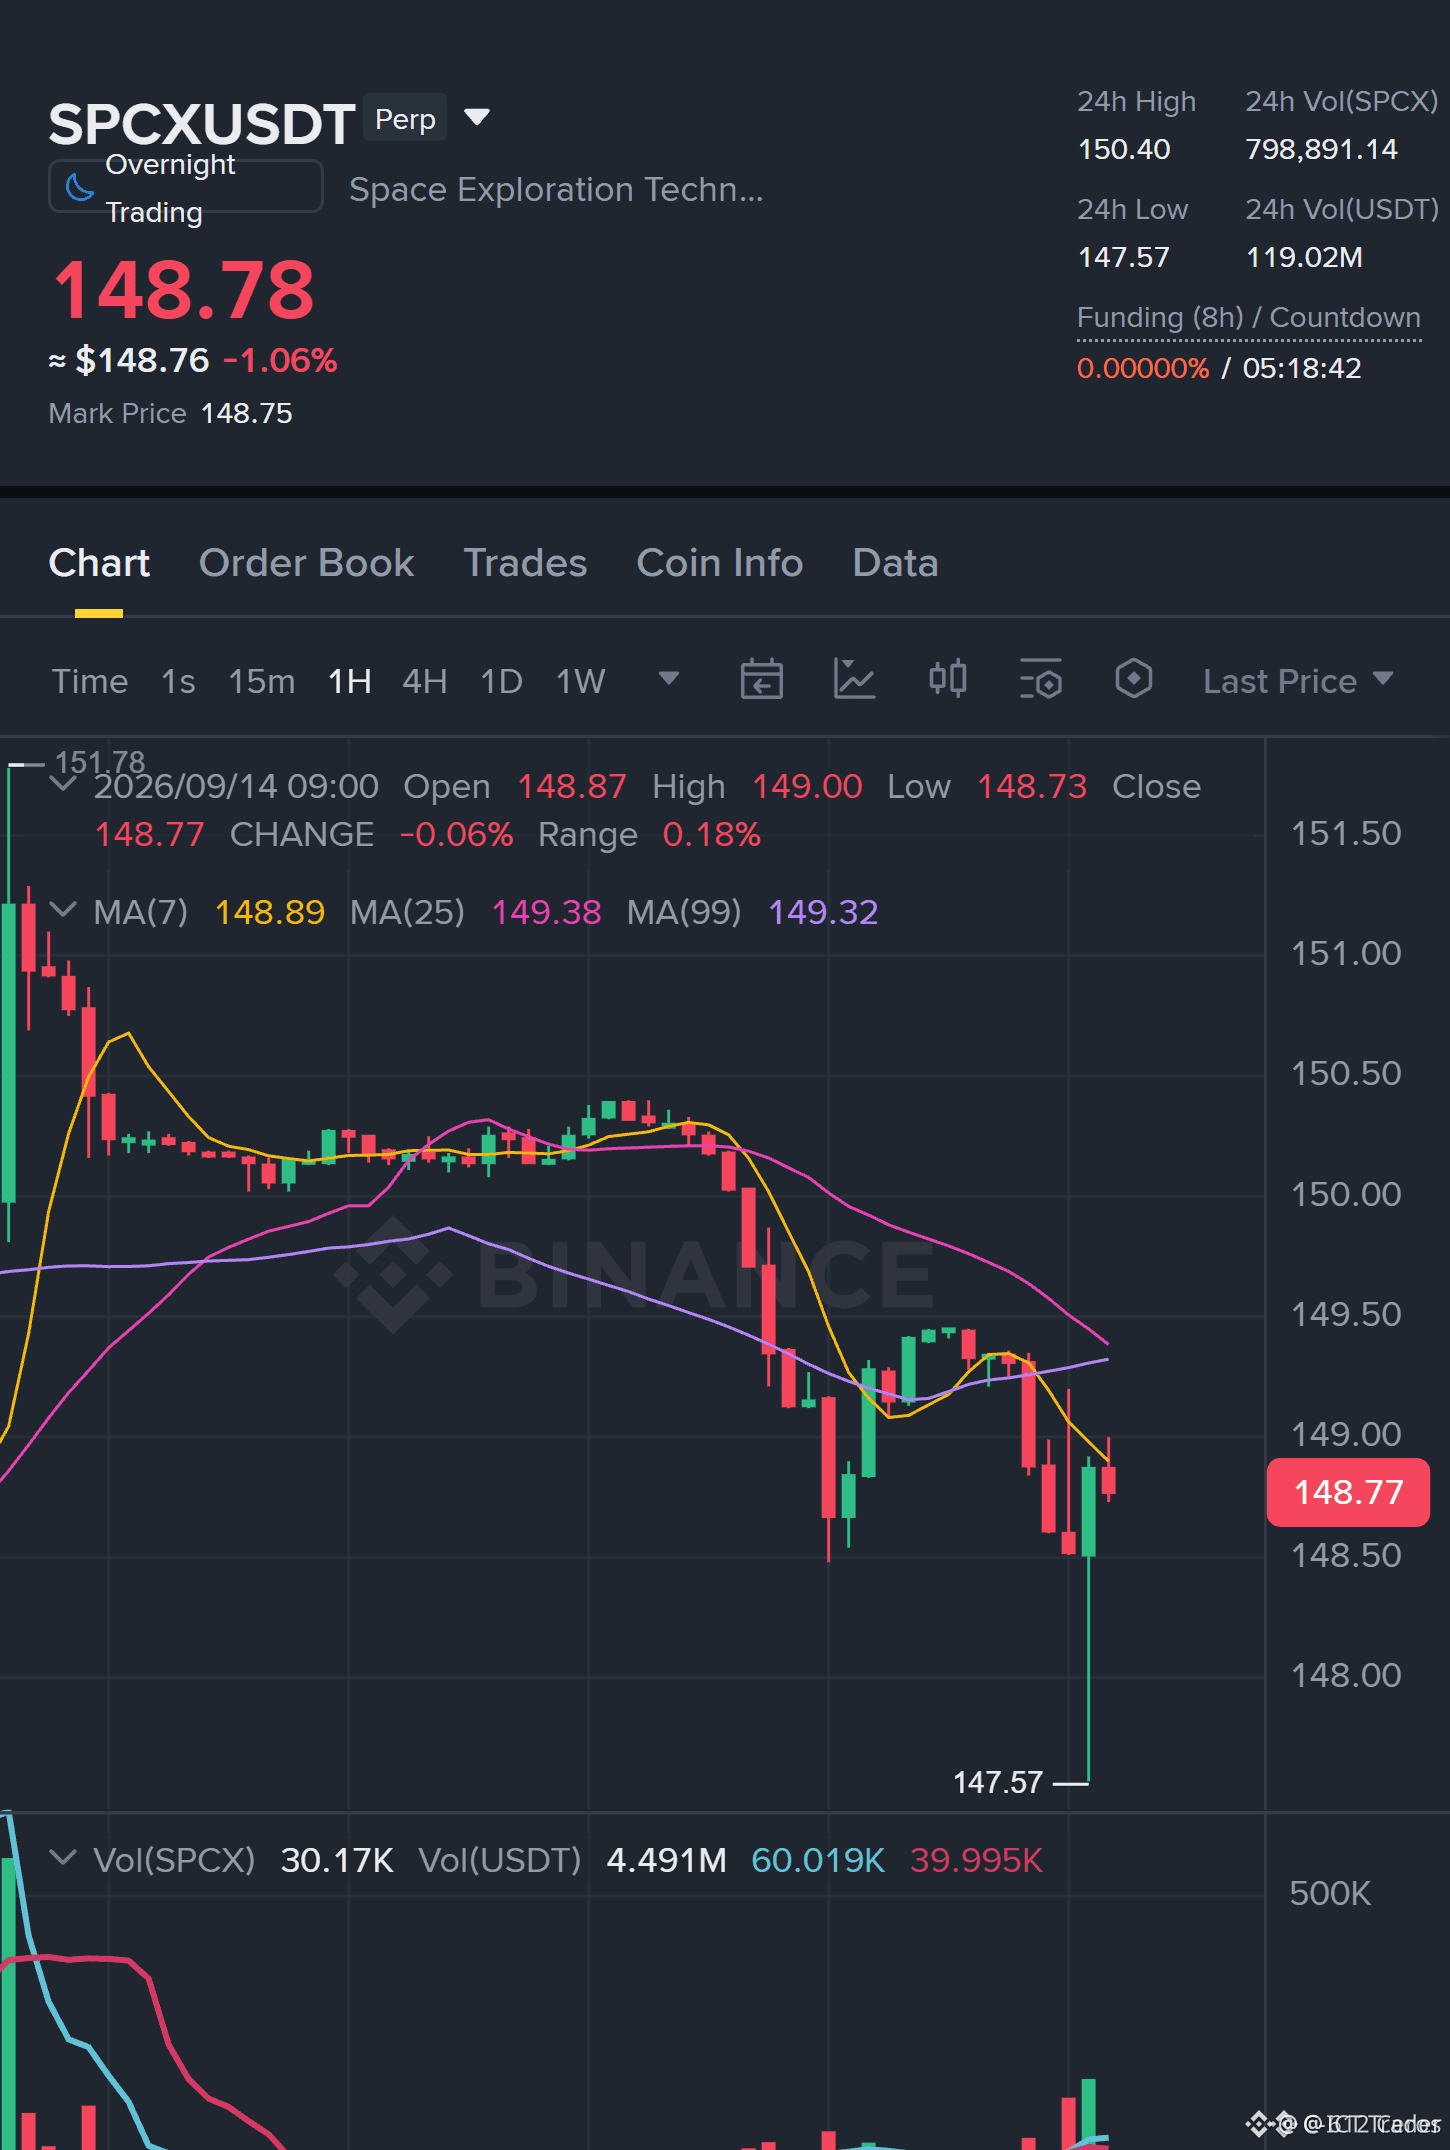1450x2150 pixels.
Task: Expand more time interval options arrow
Action: [669, 679]
